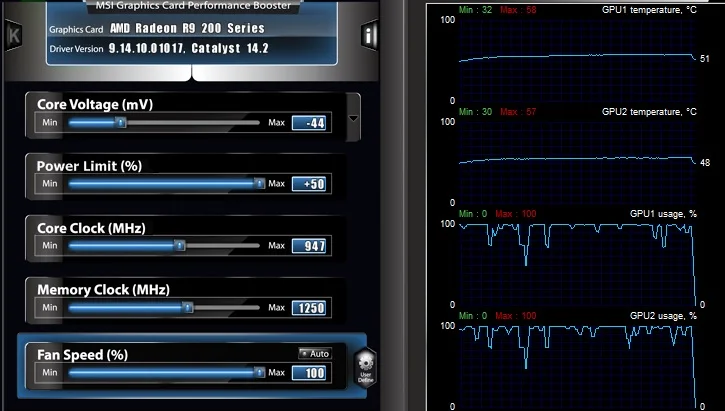Select the Memory Clock value field 1250
Viewport: 725px width, 411px height.
pos(309,308)
